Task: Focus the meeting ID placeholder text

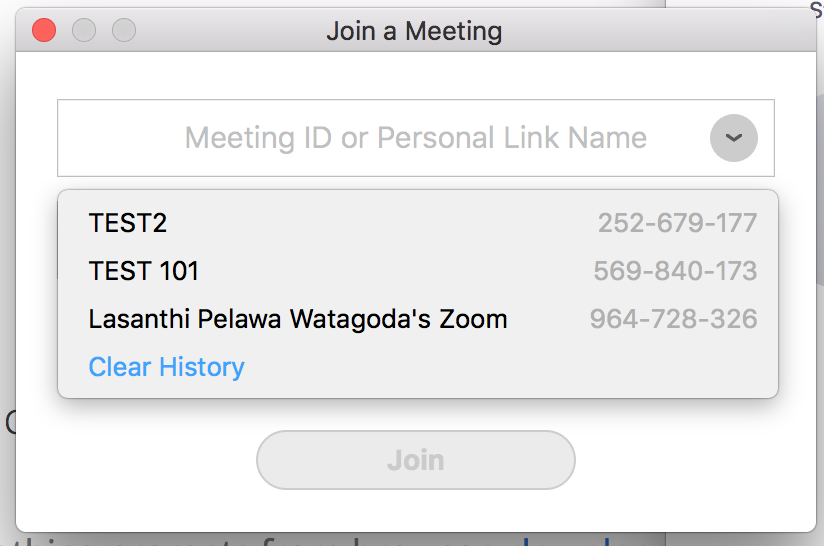Action: point(416,138)
